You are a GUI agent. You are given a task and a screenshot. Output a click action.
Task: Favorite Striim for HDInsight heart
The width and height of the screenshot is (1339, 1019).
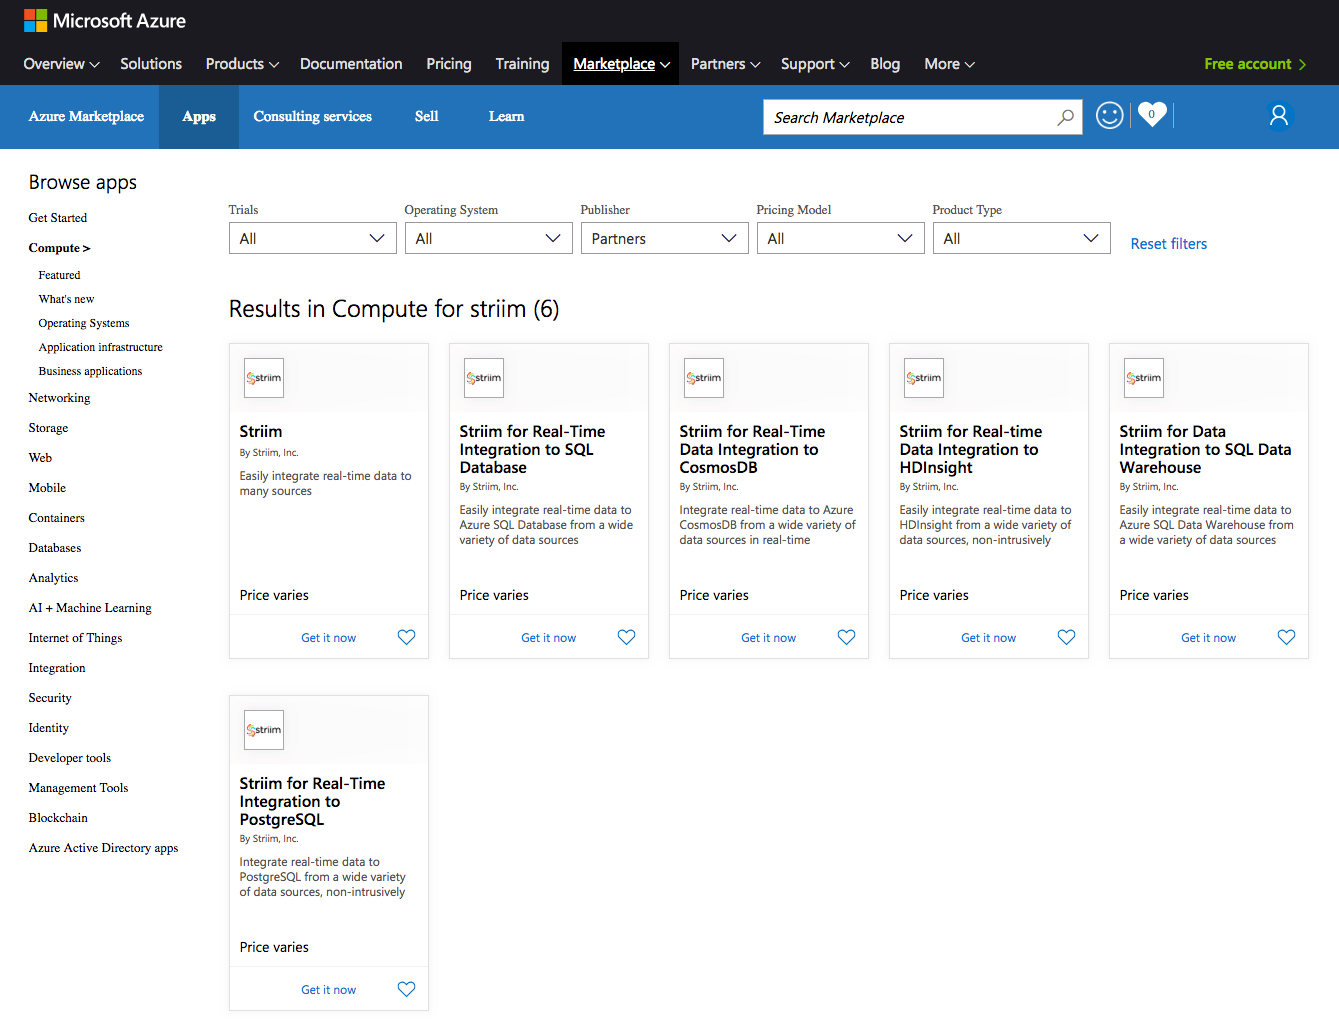(x=1066, y=637)
